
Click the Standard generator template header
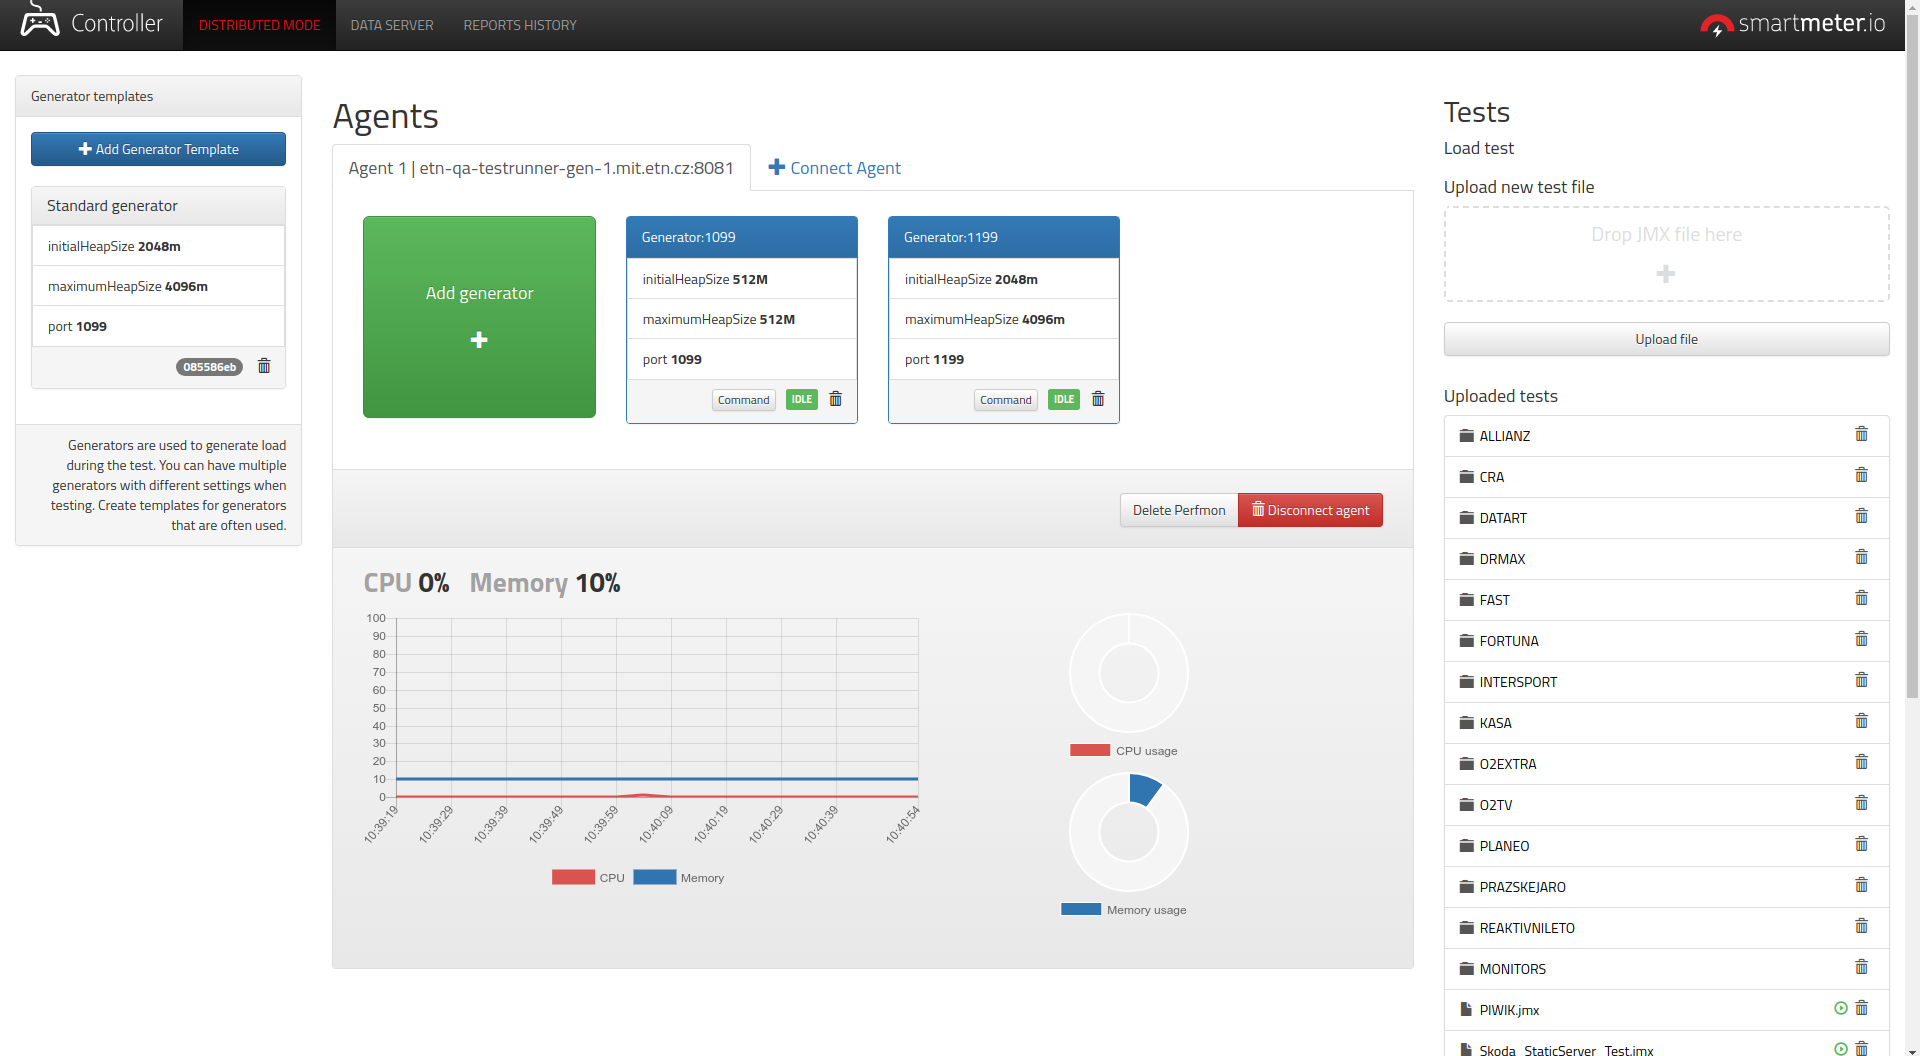(158, 206)
